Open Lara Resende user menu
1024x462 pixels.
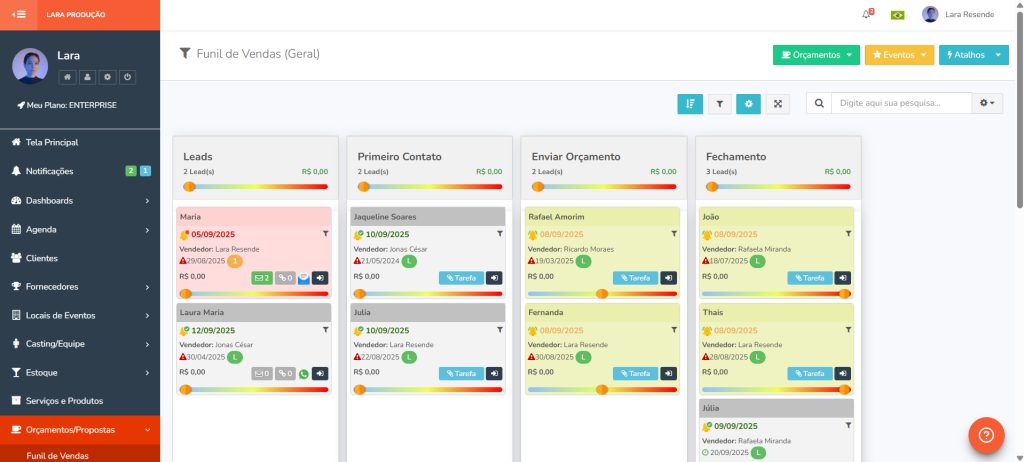[x=958, y=14]
